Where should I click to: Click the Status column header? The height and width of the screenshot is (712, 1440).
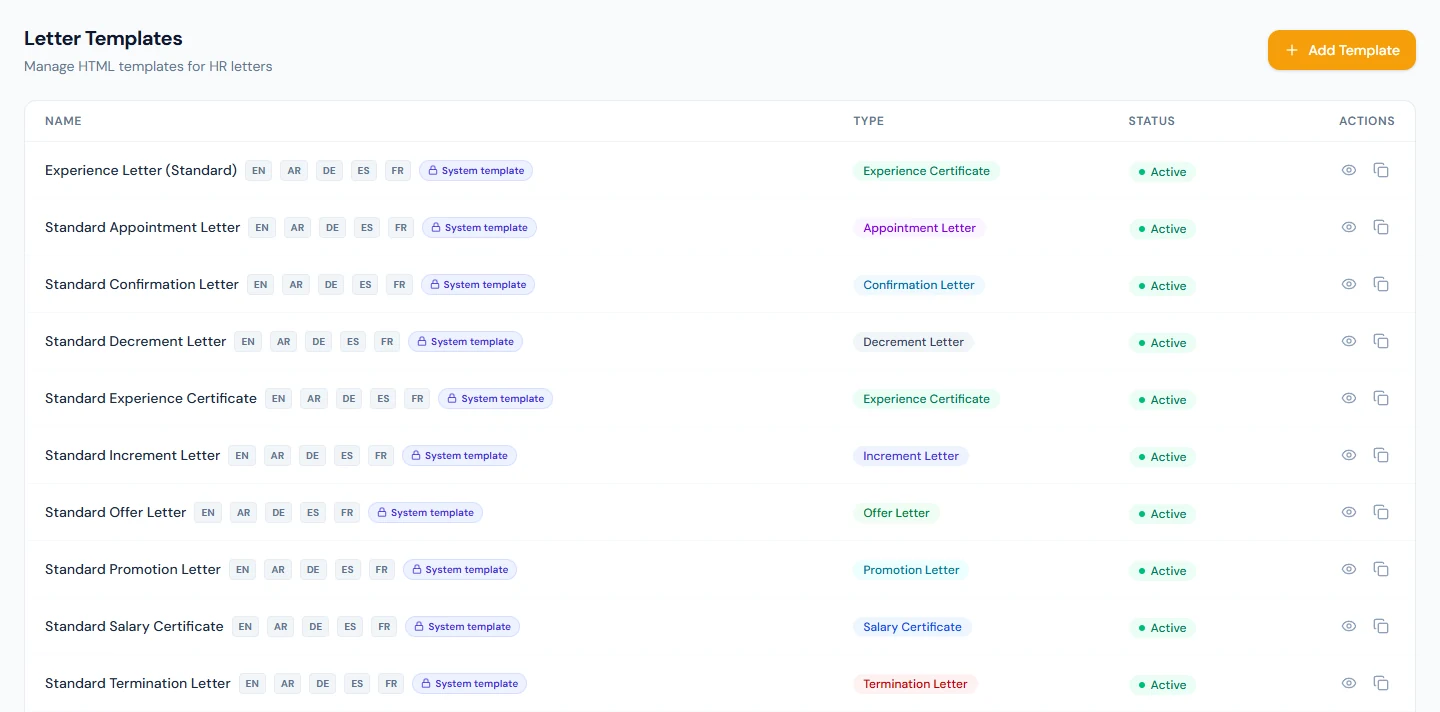click(x=1152, y=121)
